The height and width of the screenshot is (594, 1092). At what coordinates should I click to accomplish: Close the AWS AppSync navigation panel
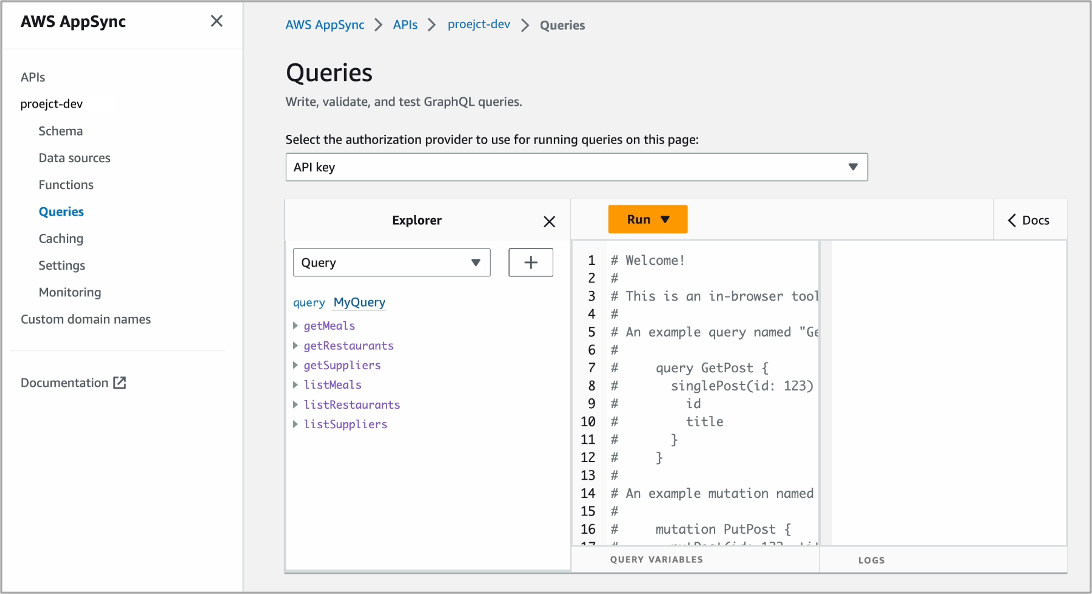[x=217, y=22]
